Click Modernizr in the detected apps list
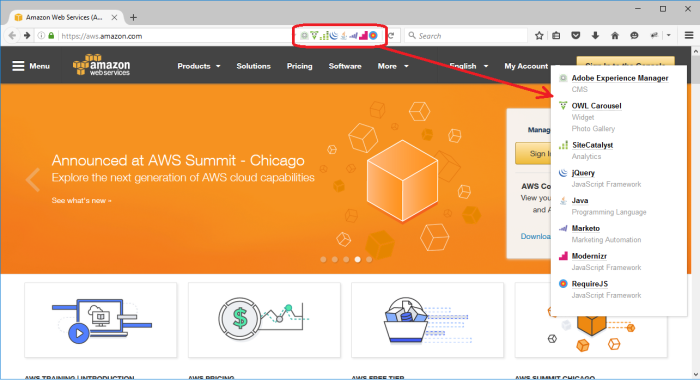700x380 pixels. [x=589, y=256]
